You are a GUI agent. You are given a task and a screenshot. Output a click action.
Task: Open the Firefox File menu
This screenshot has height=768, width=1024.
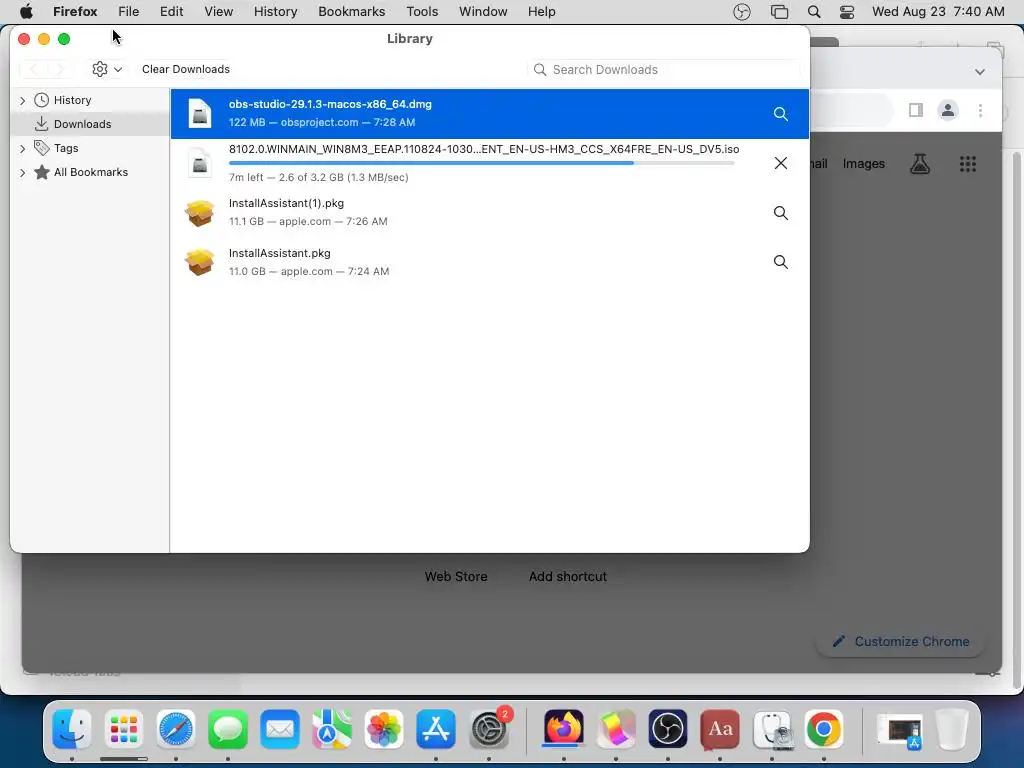point(128,12)
